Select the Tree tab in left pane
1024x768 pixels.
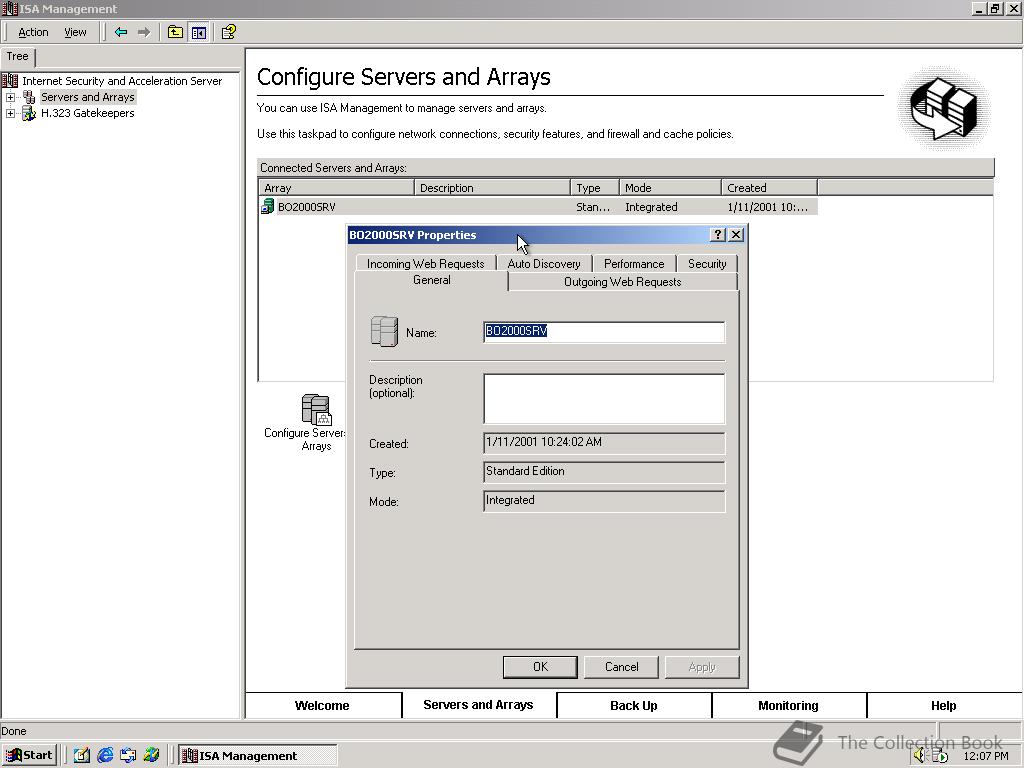click(18, 57)
